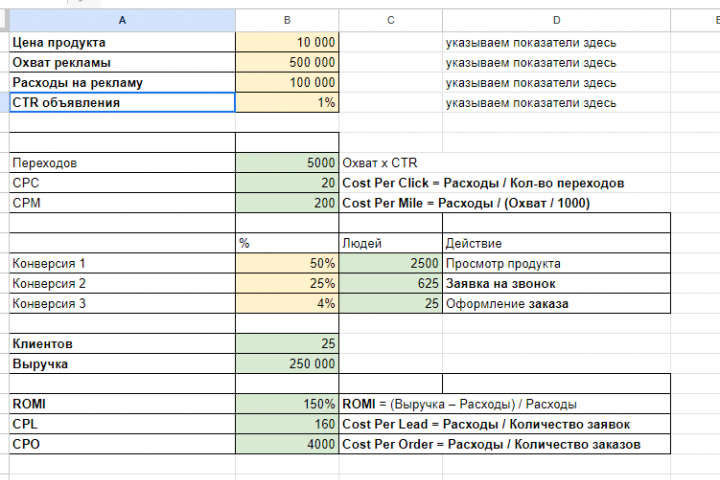Select the 'CPL' label cell

pyautogui.click(x=122, y=424)
